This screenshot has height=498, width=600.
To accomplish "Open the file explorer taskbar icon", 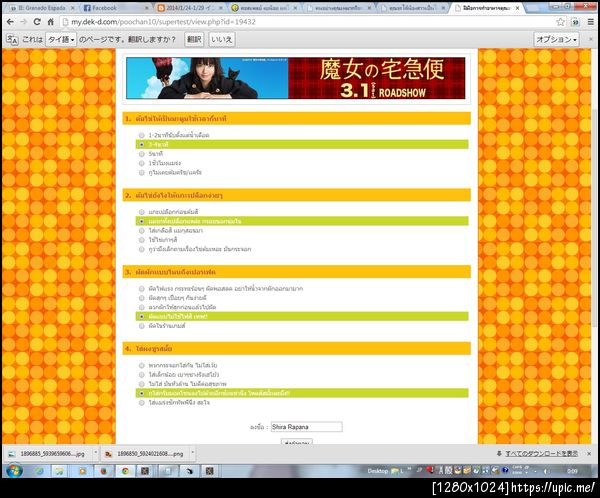I will coord(59,471).
